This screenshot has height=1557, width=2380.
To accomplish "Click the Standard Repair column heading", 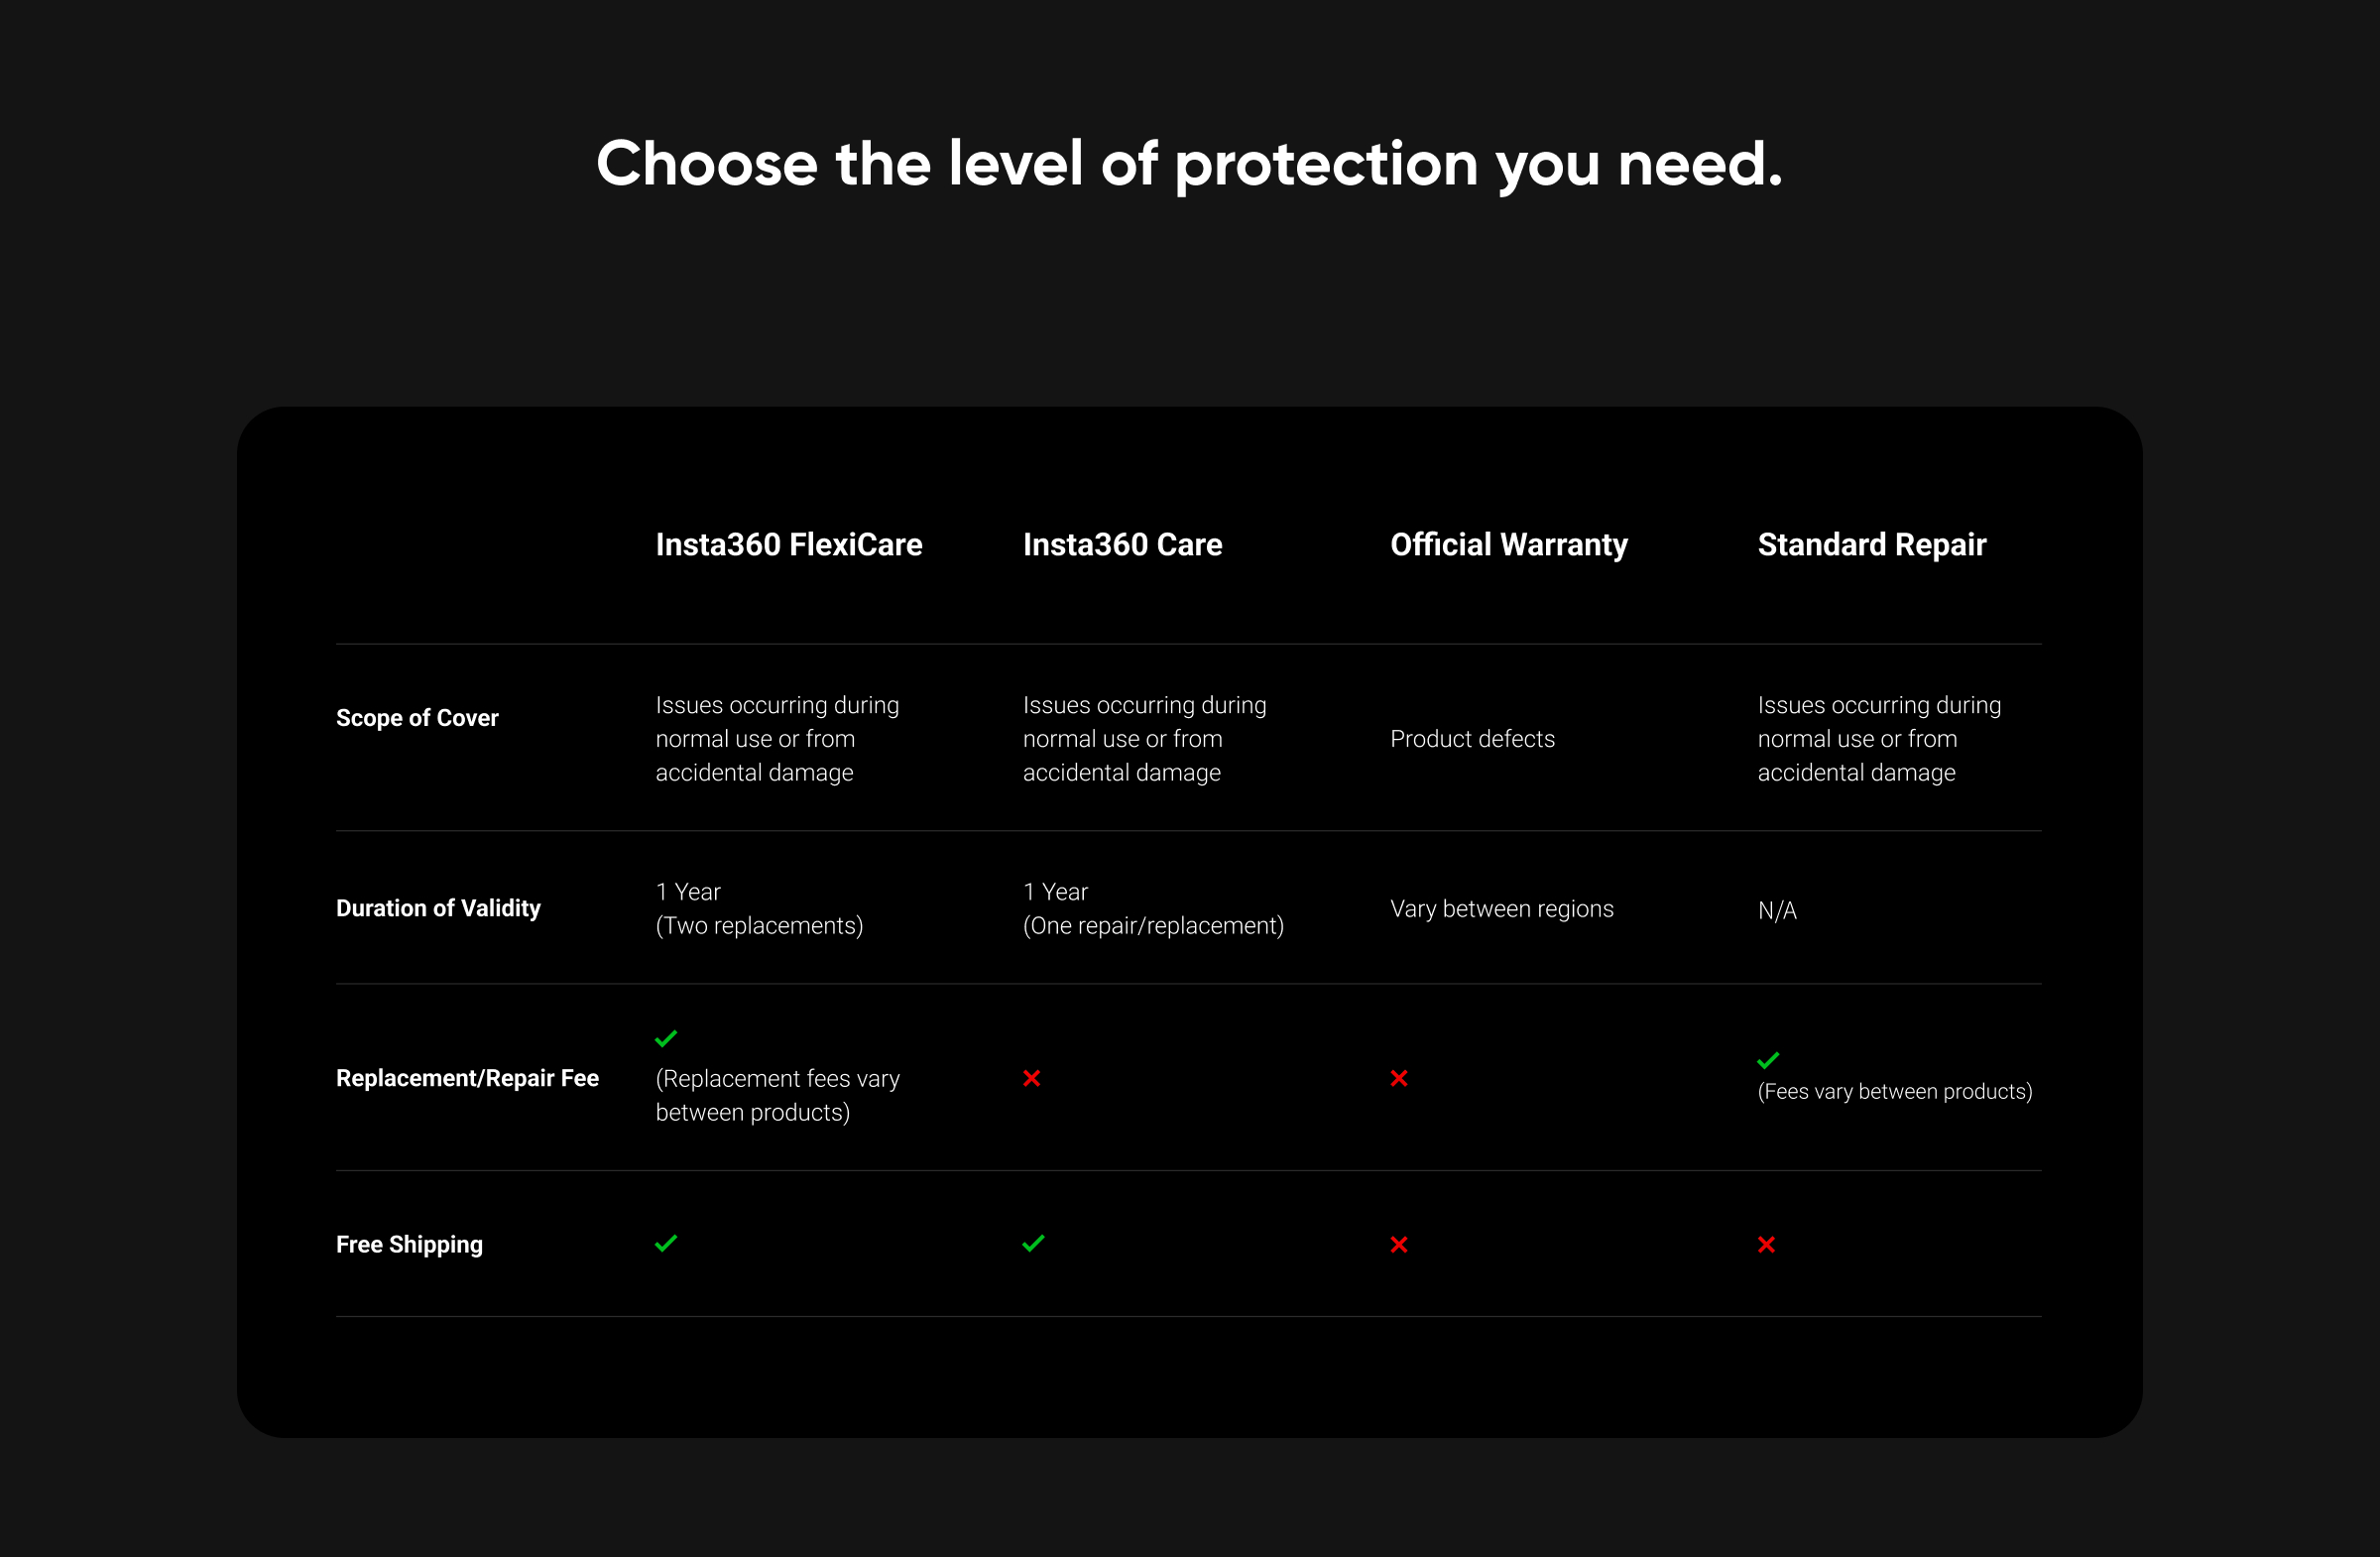I will click(x=1871, y=544).
